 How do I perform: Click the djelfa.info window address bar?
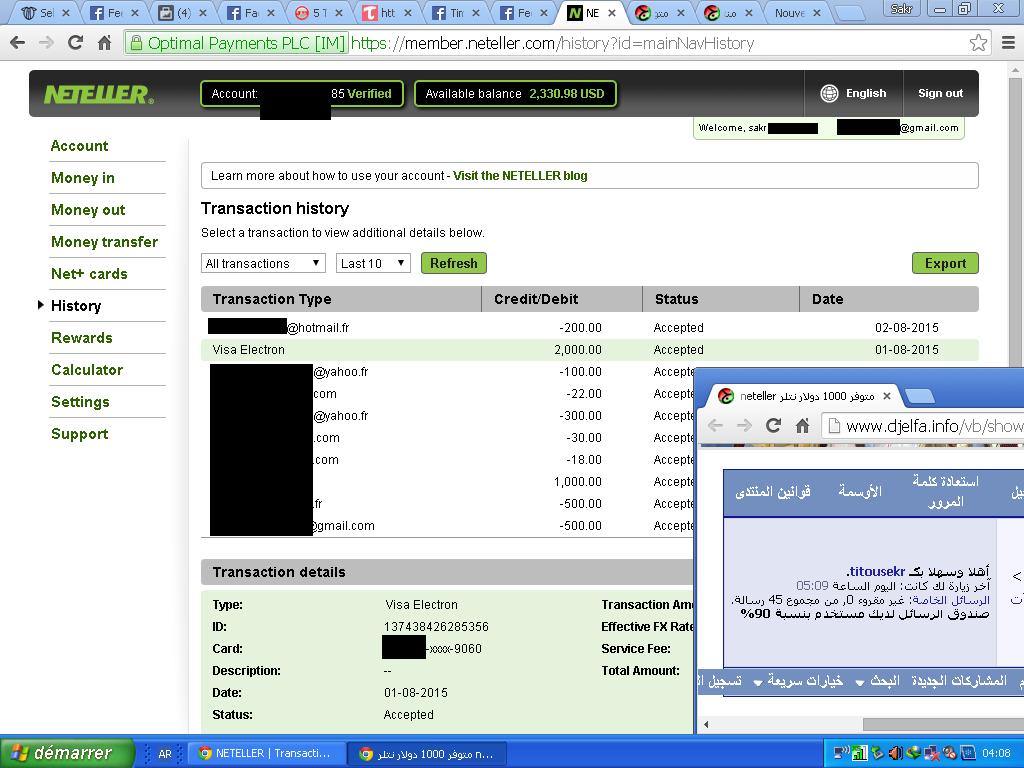[922, 426]
